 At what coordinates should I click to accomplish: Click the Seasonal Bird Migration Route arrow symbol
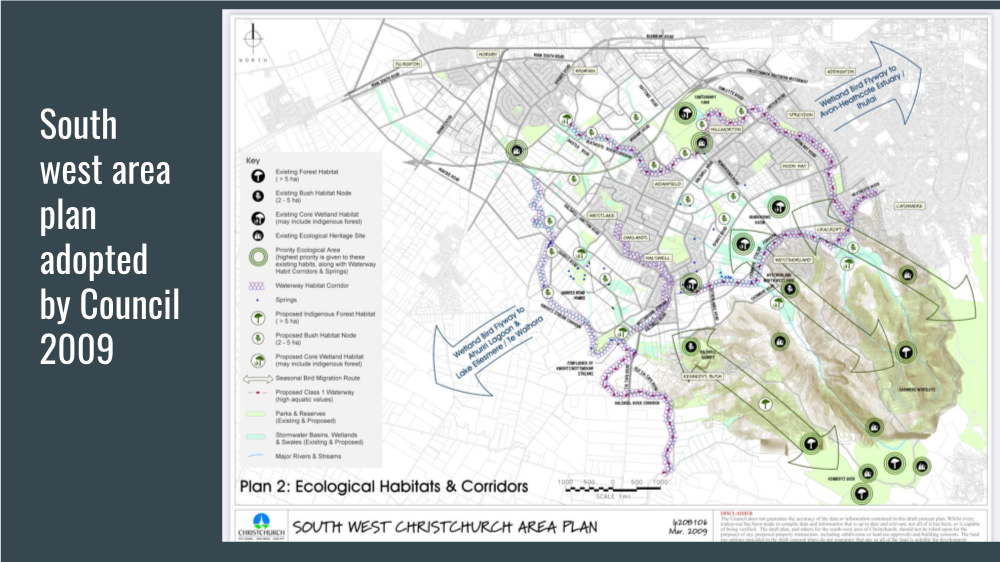(x=258, y=379)
